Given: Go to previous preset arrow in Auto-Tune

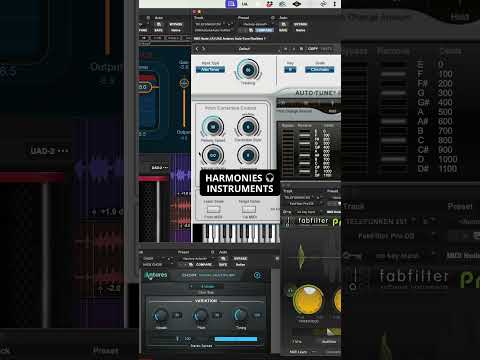Looking at the screenshot, I should coord(197,49).
